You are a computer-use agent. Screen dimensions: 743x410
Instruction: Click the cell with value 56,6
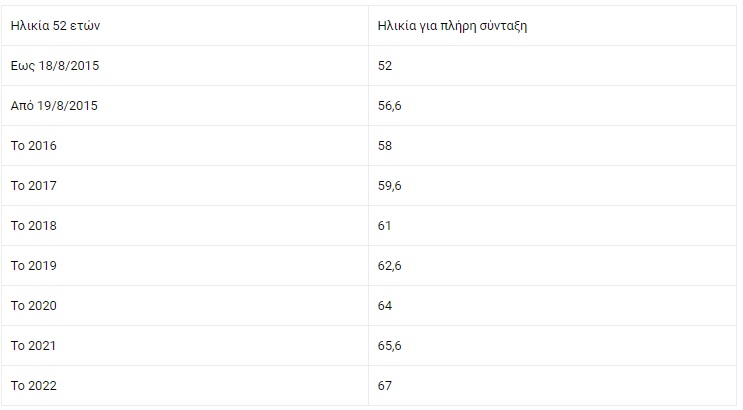click(x=390, y=105)
